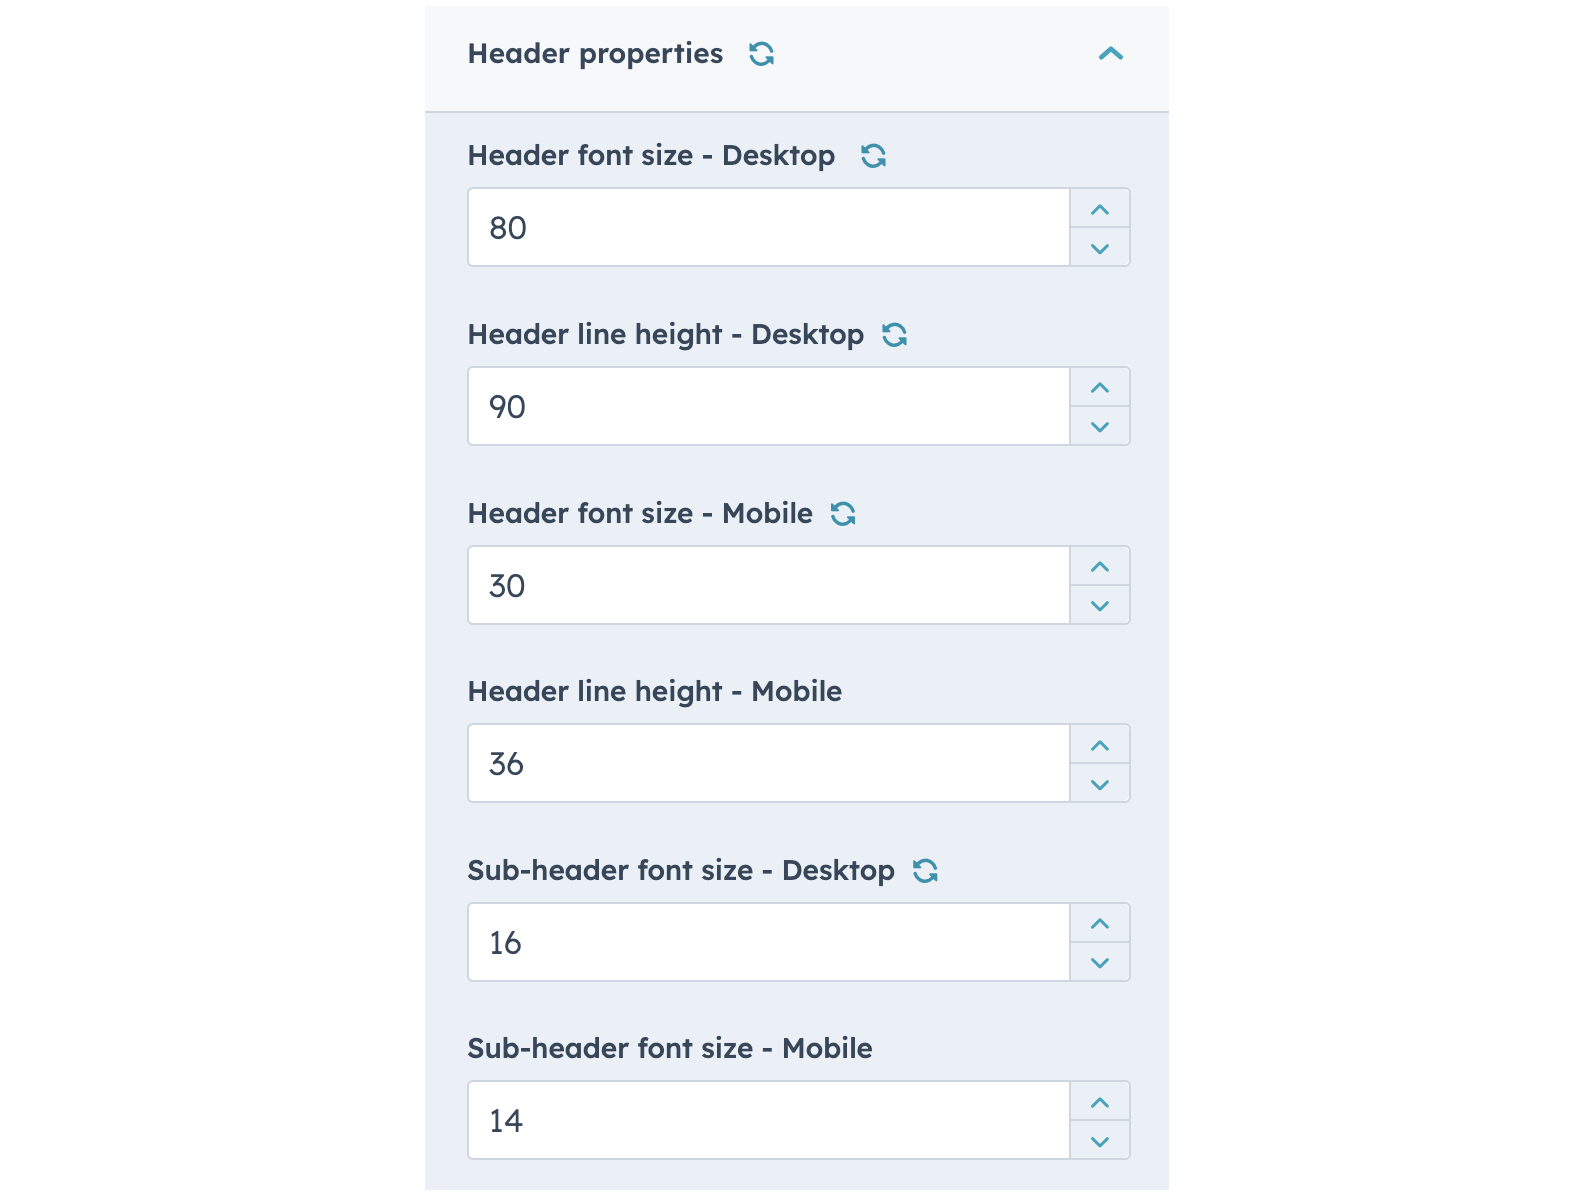Click the Header font size Desktop field
The width and height of the screenshot is (1594, 1196).
coord(768,228)
